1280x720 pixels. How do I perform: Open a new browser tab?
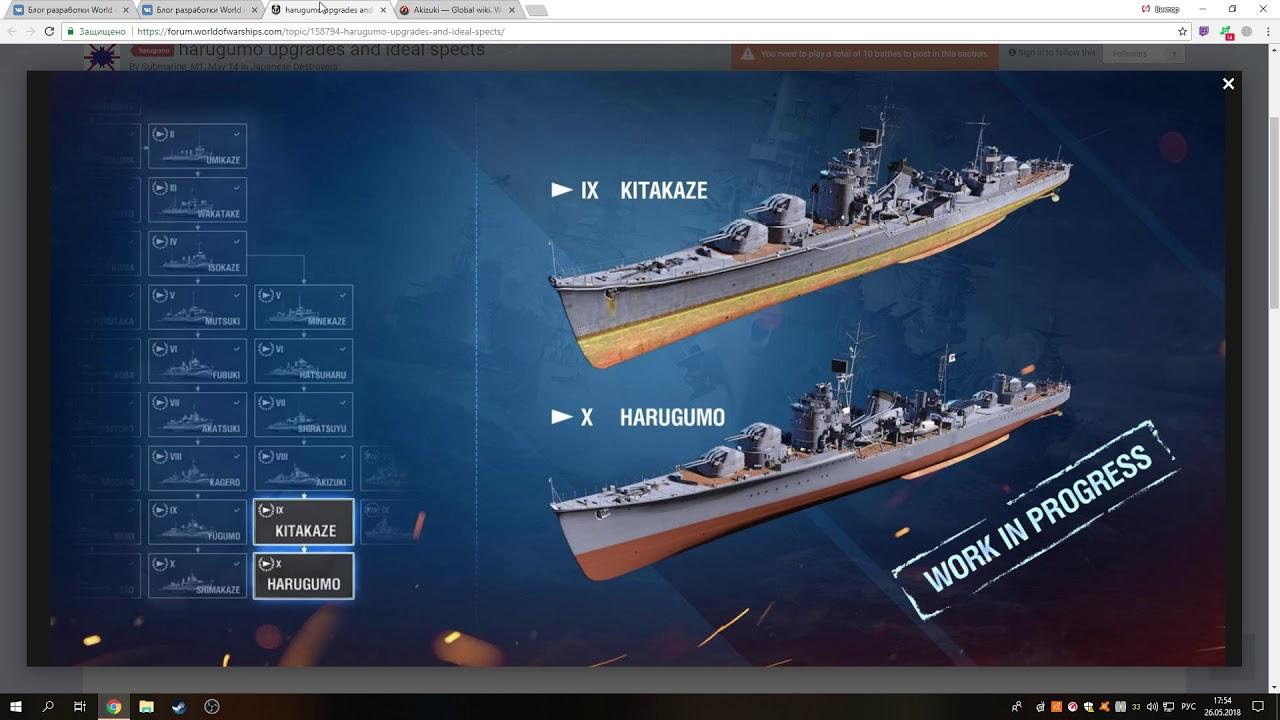[536, 10]
